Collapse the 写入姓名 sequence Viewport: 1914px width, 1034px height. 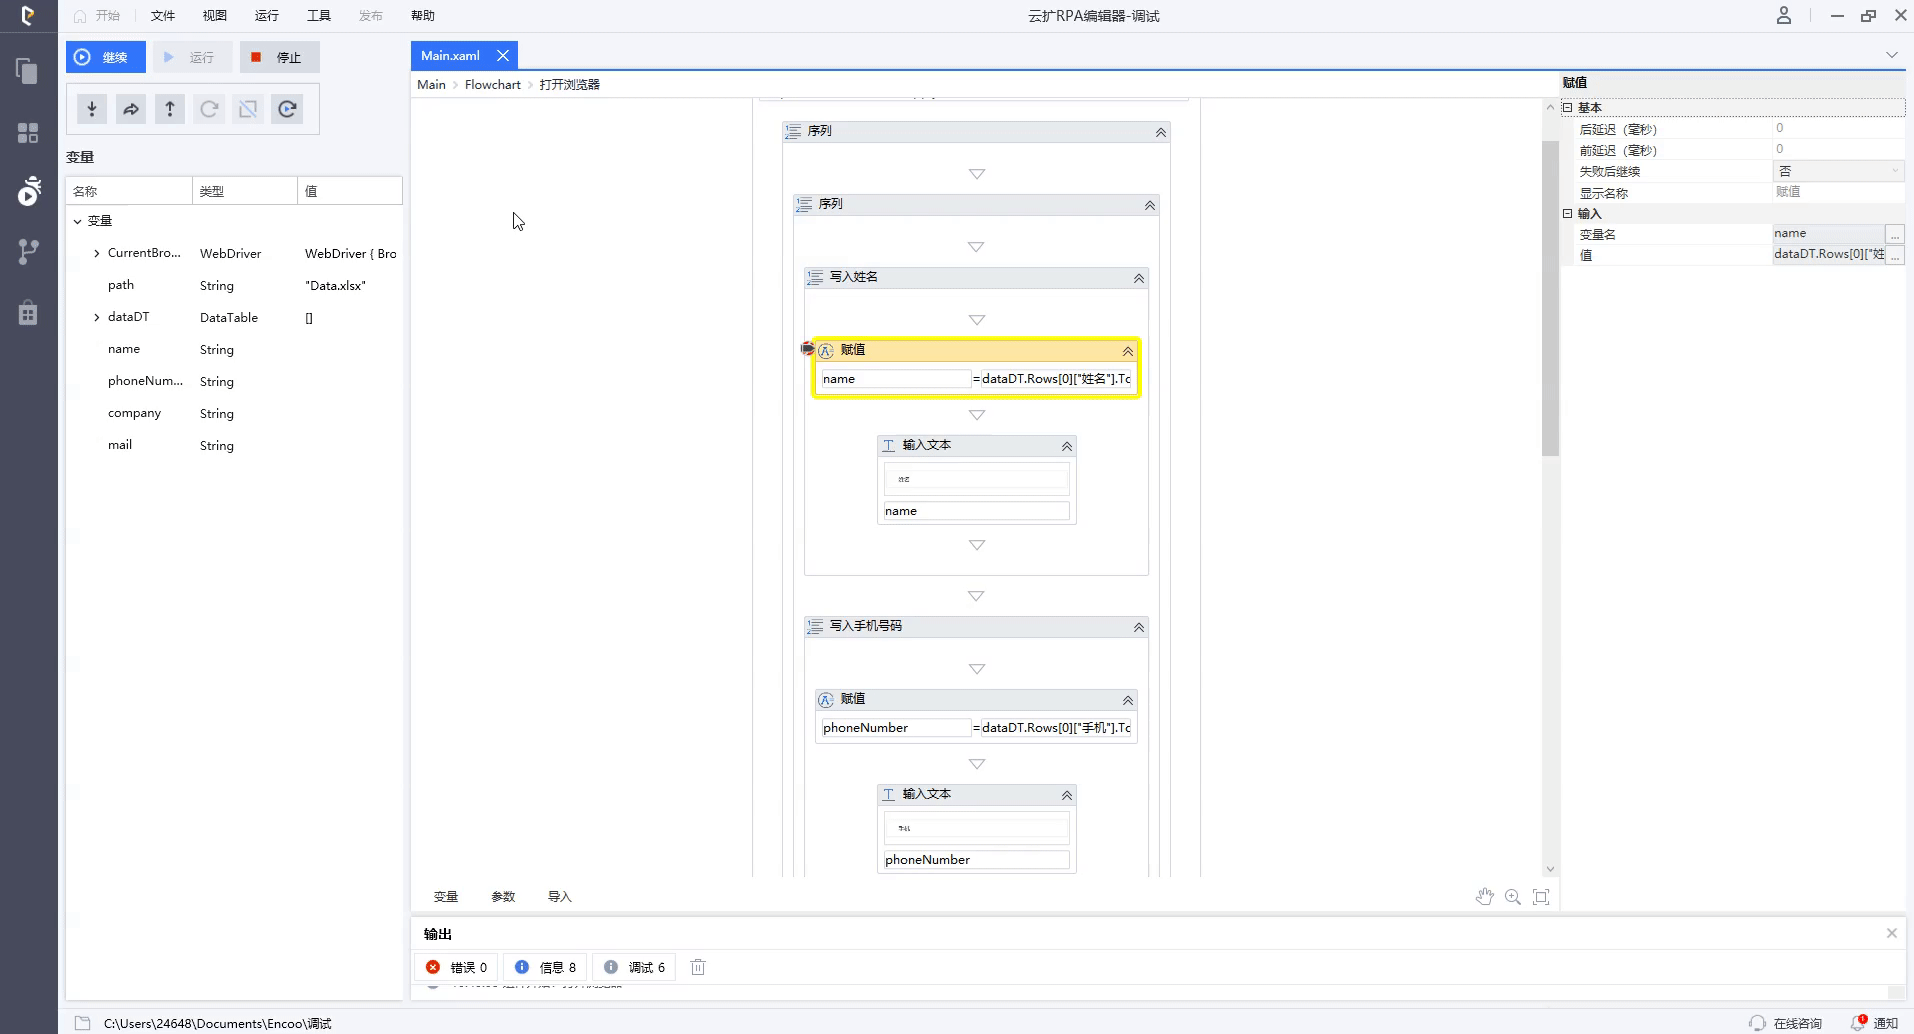coord(1138,278)
